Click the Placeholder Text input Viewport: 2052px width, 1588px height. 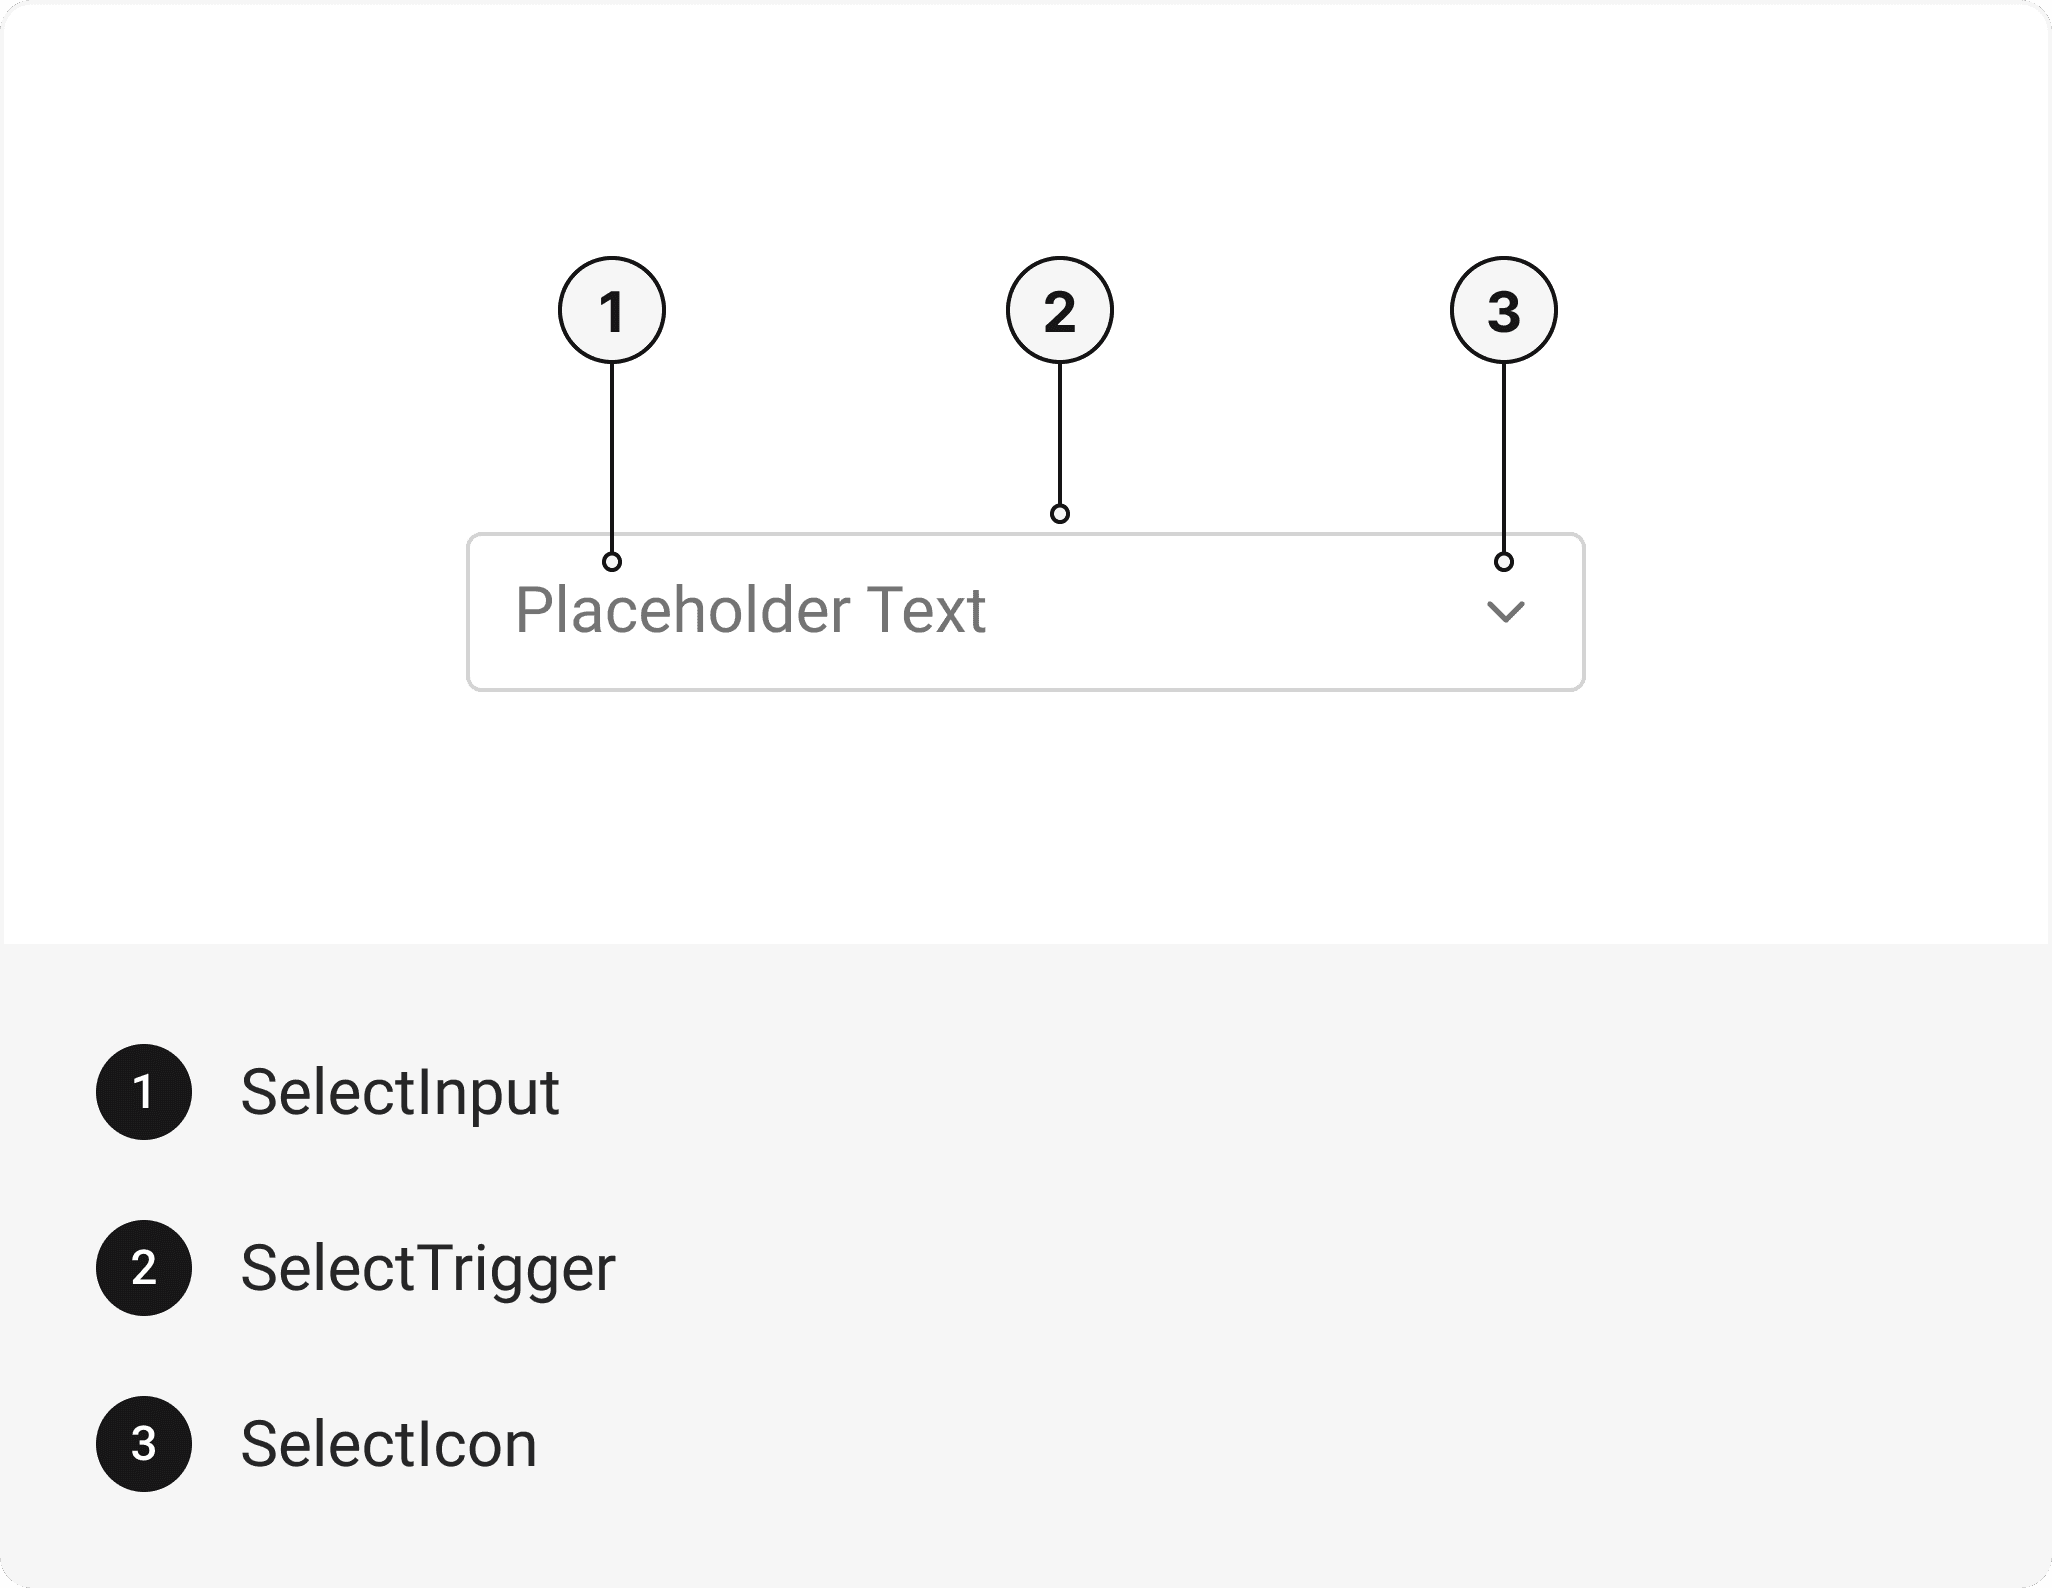pos(750,610)
